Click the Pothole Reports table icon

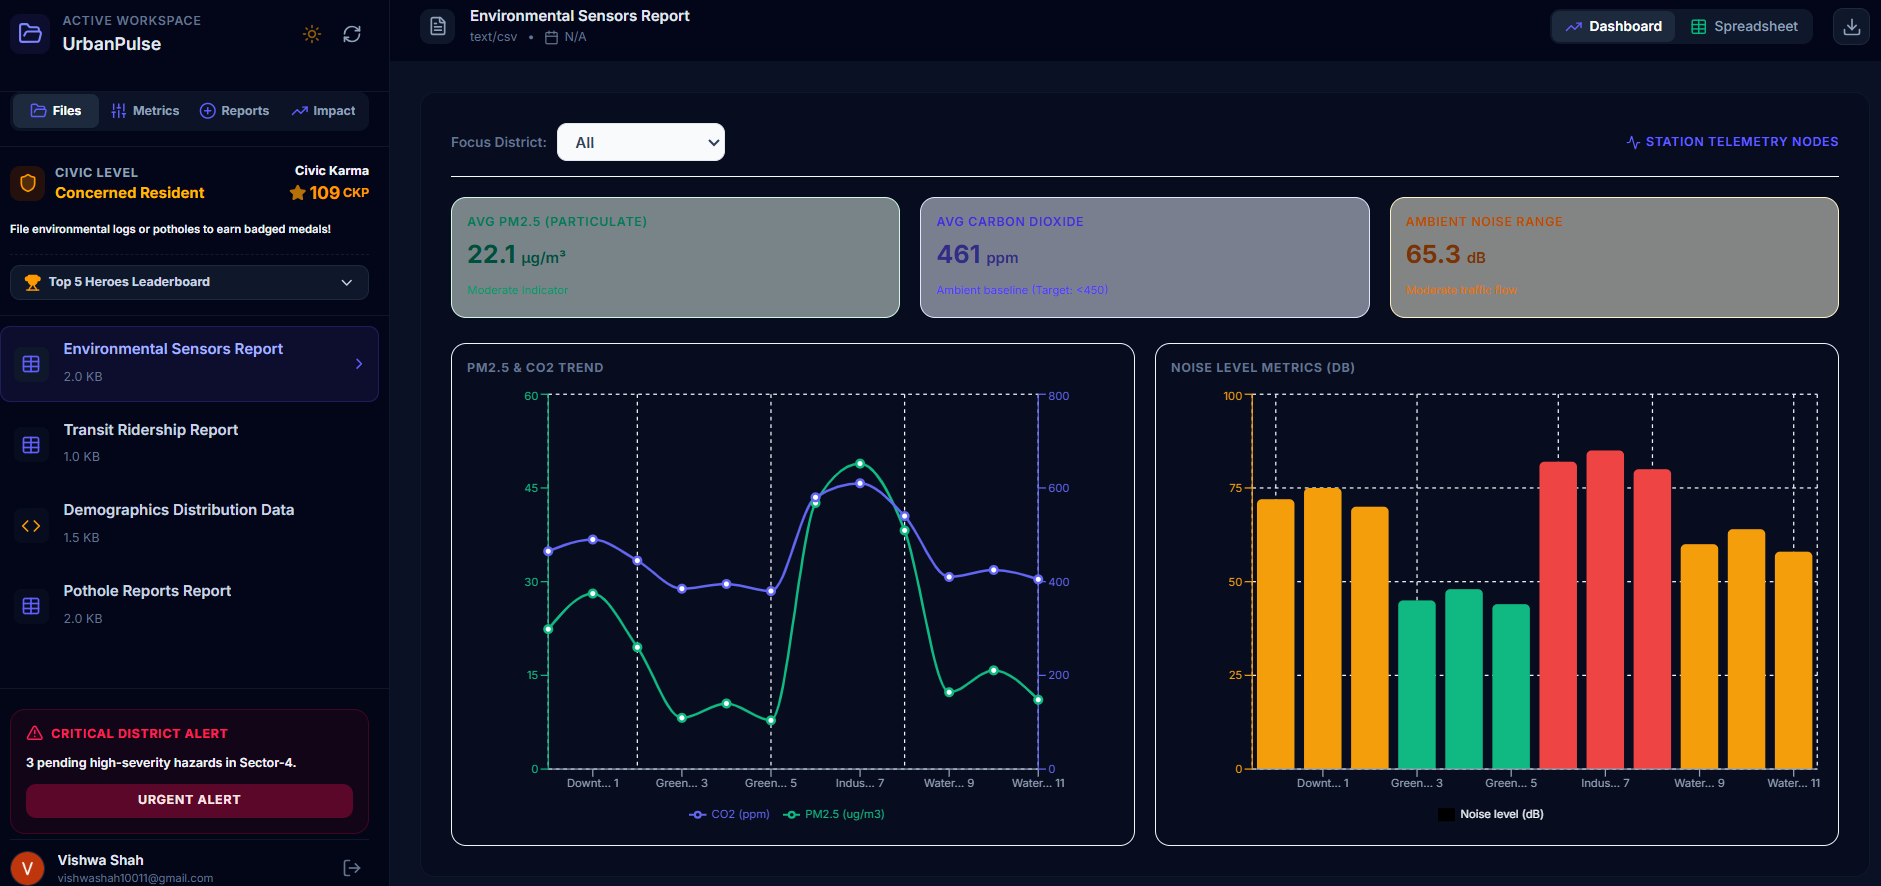point(31,606)
